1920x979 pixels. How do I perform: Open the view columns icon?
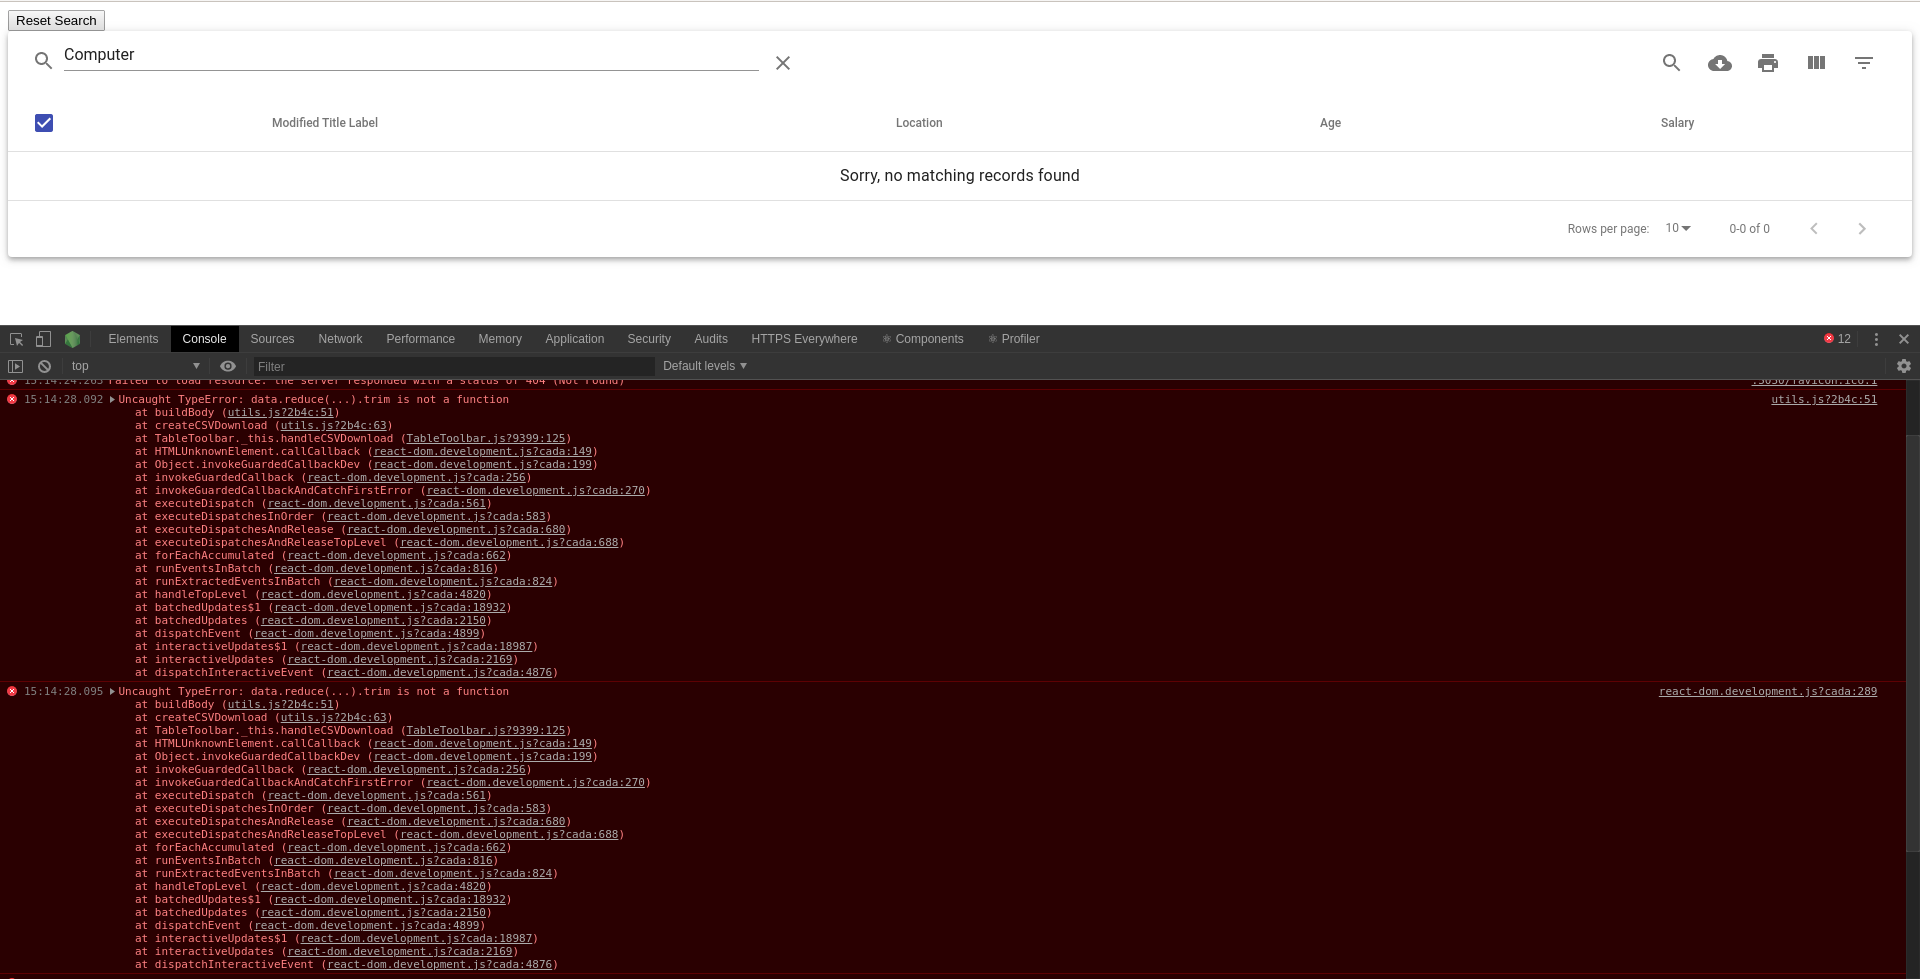point(1816,62)
